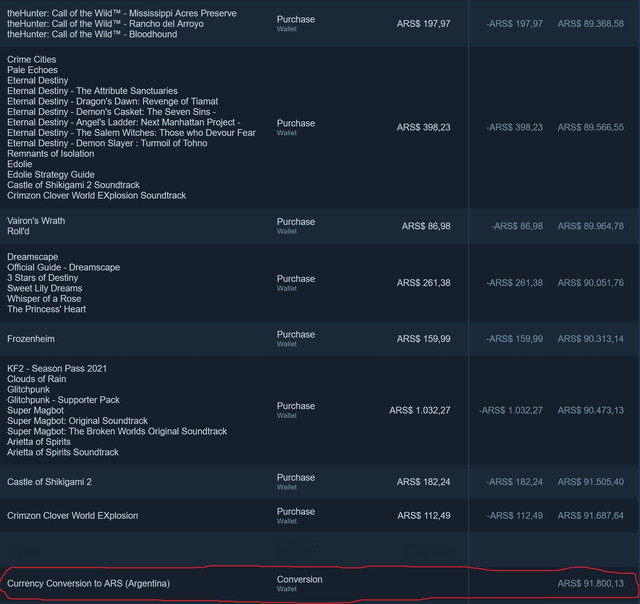
Task: Click KF2 - Season Pass 2021 entry
Action: click(57, 369)
